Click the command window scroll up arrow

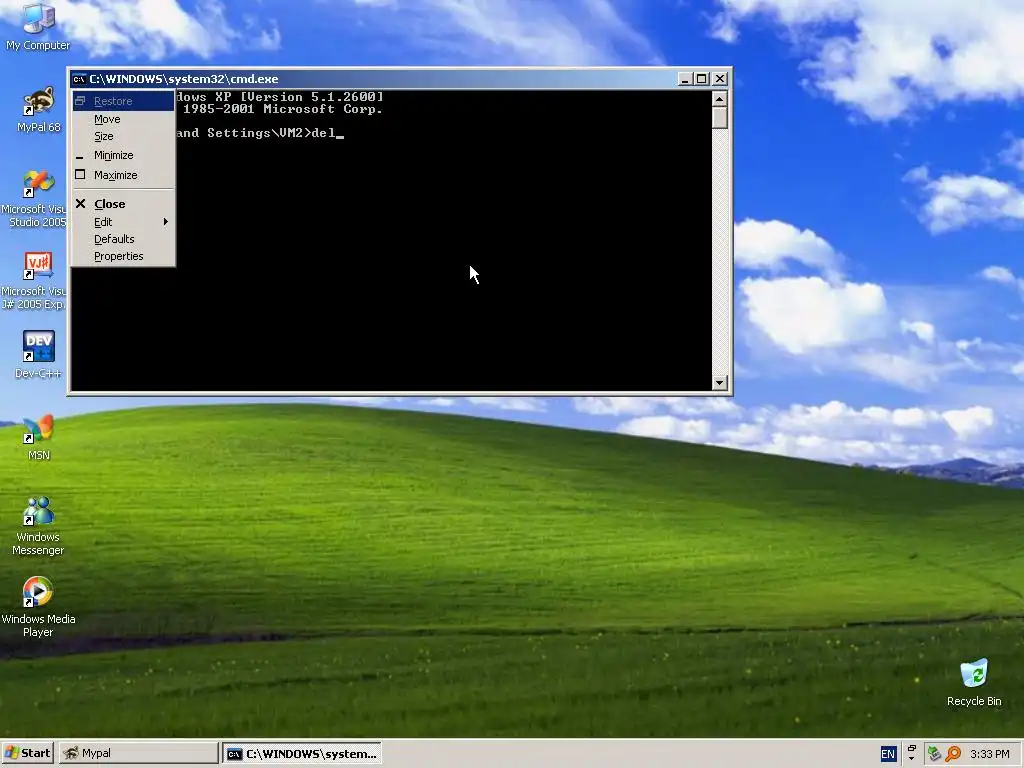720,99
